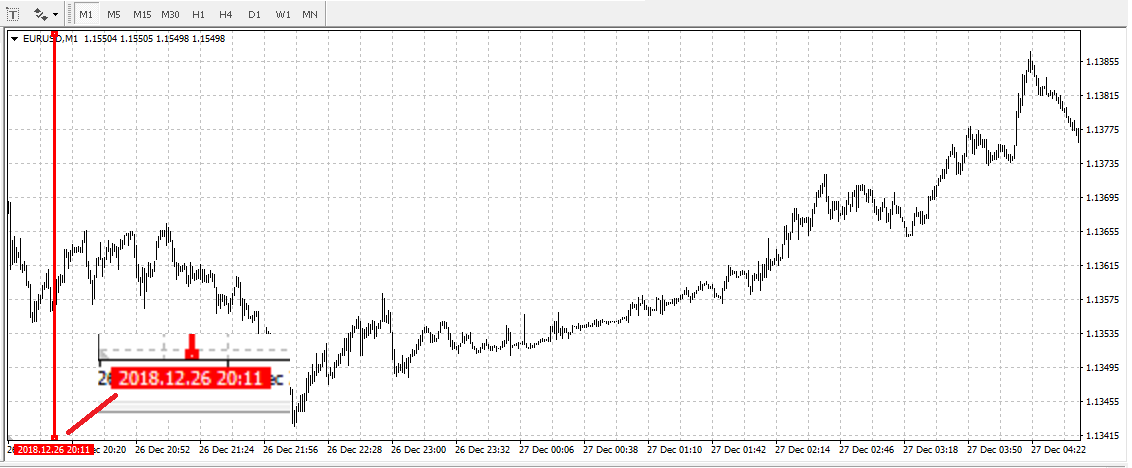This screenshot has width=1132, height=468.
Task: Click the 27 Dec 02:46 time label
Action: click(867, 449)
